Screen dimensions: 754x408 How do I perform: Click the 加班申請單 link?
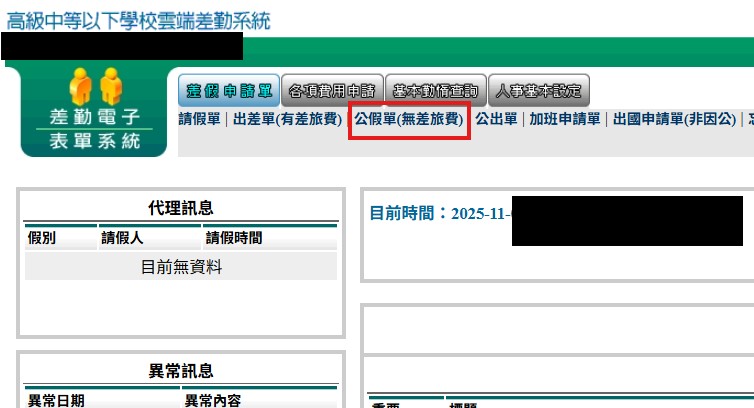[x=565, y=119]
